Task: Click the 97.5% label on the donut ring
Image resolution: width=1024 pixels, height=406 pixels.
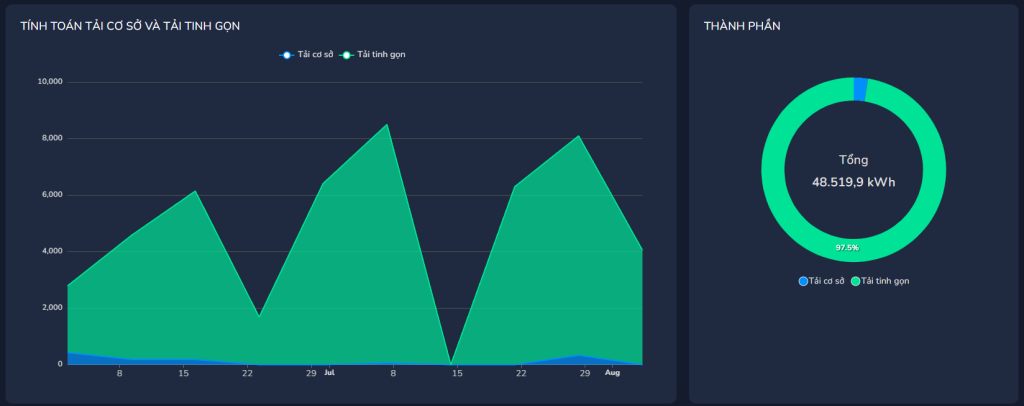Action: pyautogui.click(x=847, y=246)
